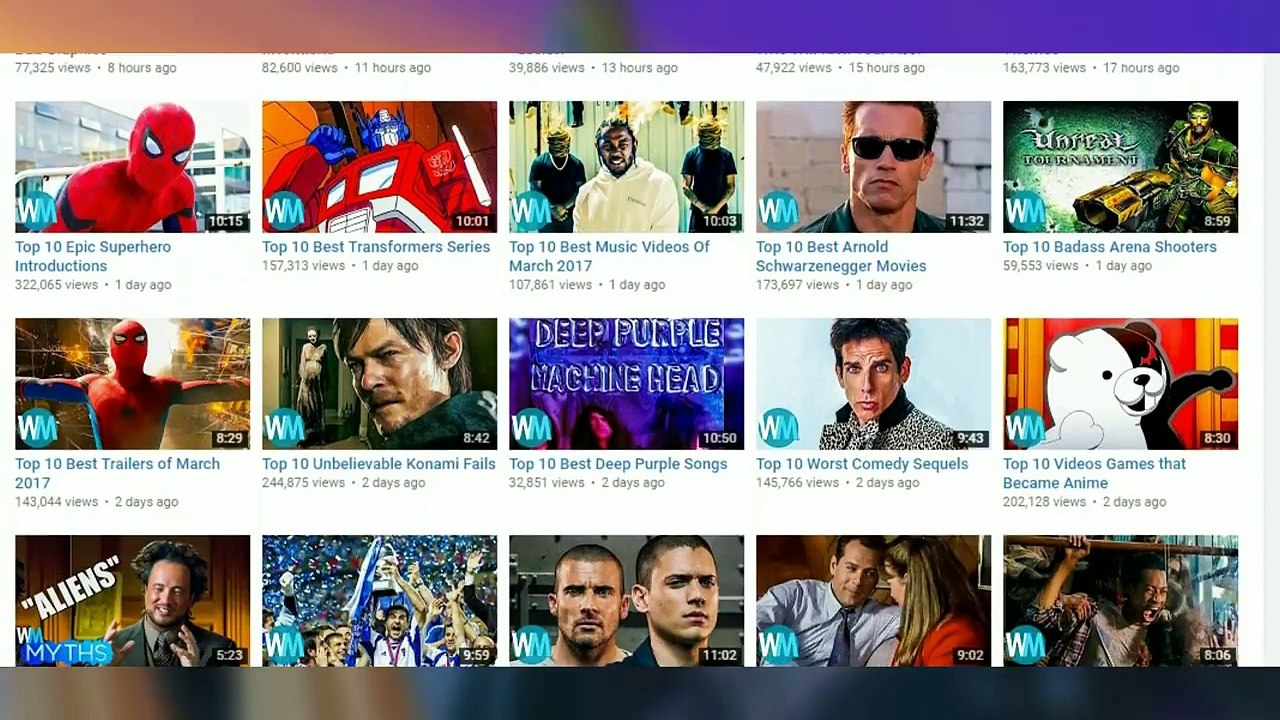Open the Worst Comedy Sequels thumbnail

(x=873, y=384)
